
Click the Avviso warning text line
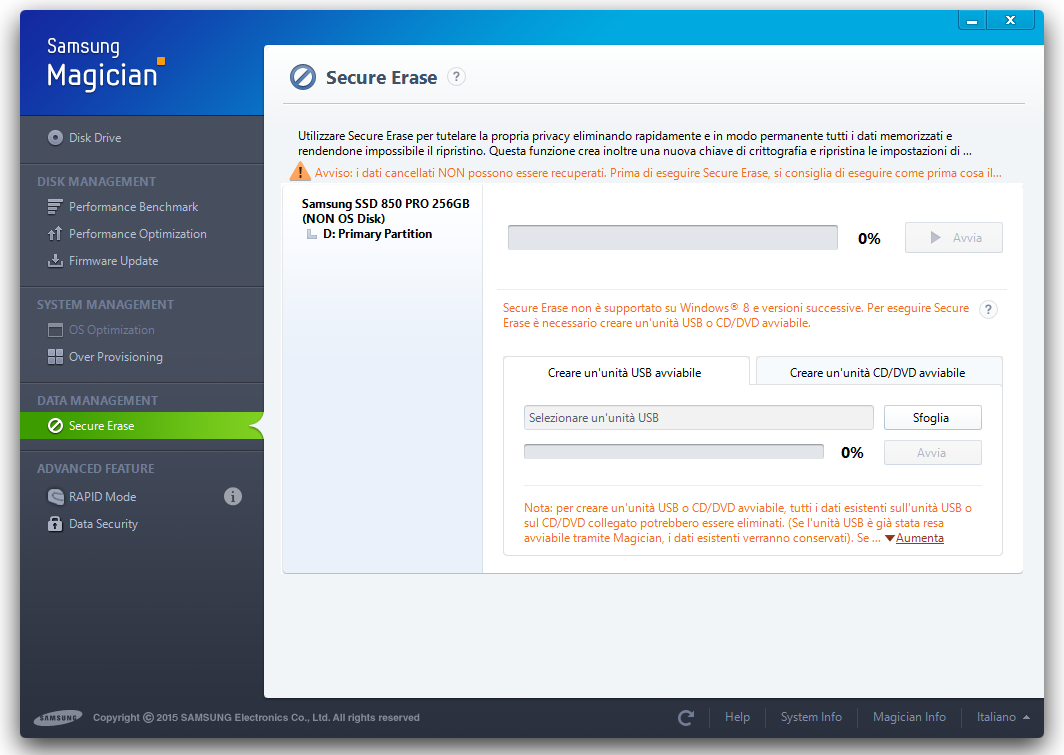coord(658,173)
